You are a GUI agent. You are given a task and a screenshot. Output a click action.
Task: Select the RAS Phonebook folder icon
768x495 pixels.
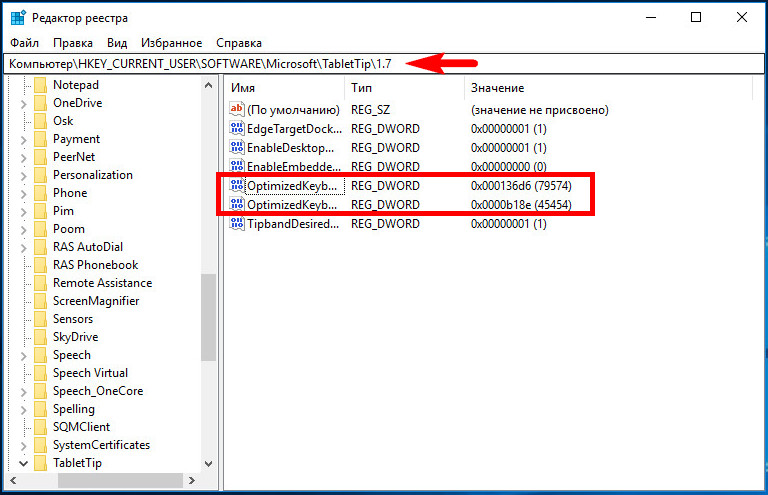[41, 265]
